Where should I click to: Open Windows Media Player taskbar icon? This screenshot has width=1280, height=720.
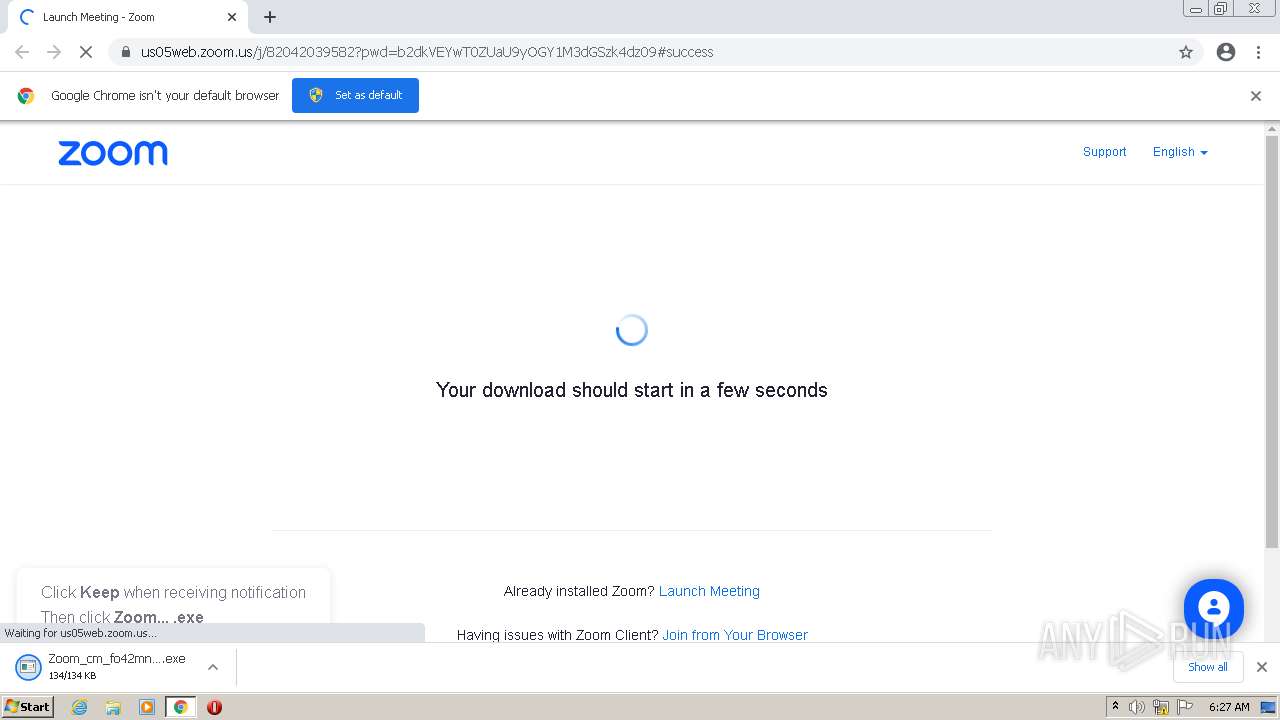tap(147, 707)
